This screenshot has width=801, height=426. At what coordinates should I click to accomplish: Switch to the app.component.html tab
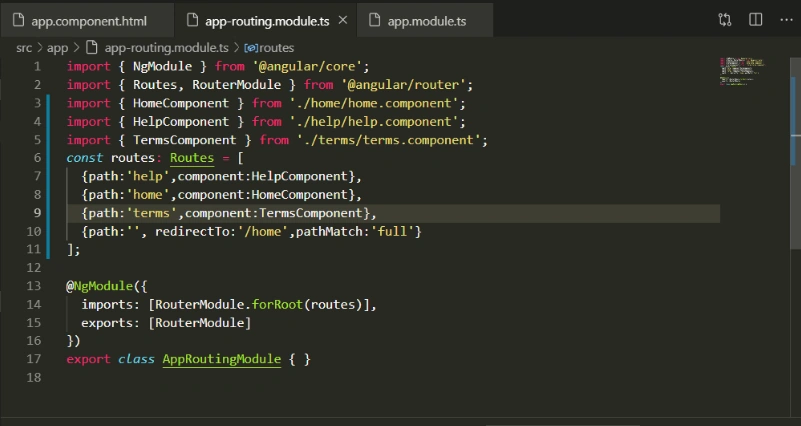87,21
